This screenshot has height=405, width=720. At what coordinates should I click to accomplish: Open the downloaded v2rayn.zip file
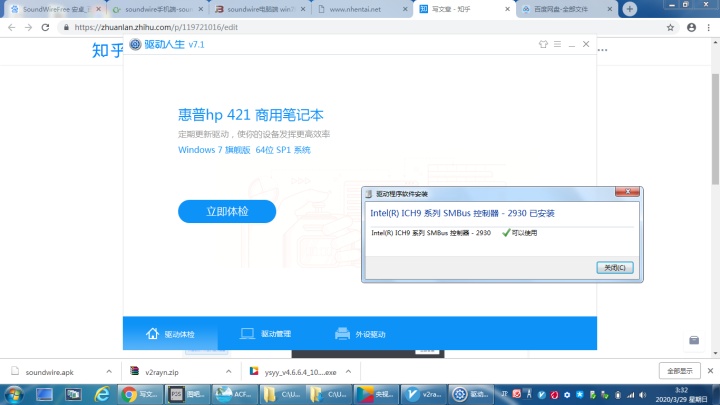click(162, 372)
